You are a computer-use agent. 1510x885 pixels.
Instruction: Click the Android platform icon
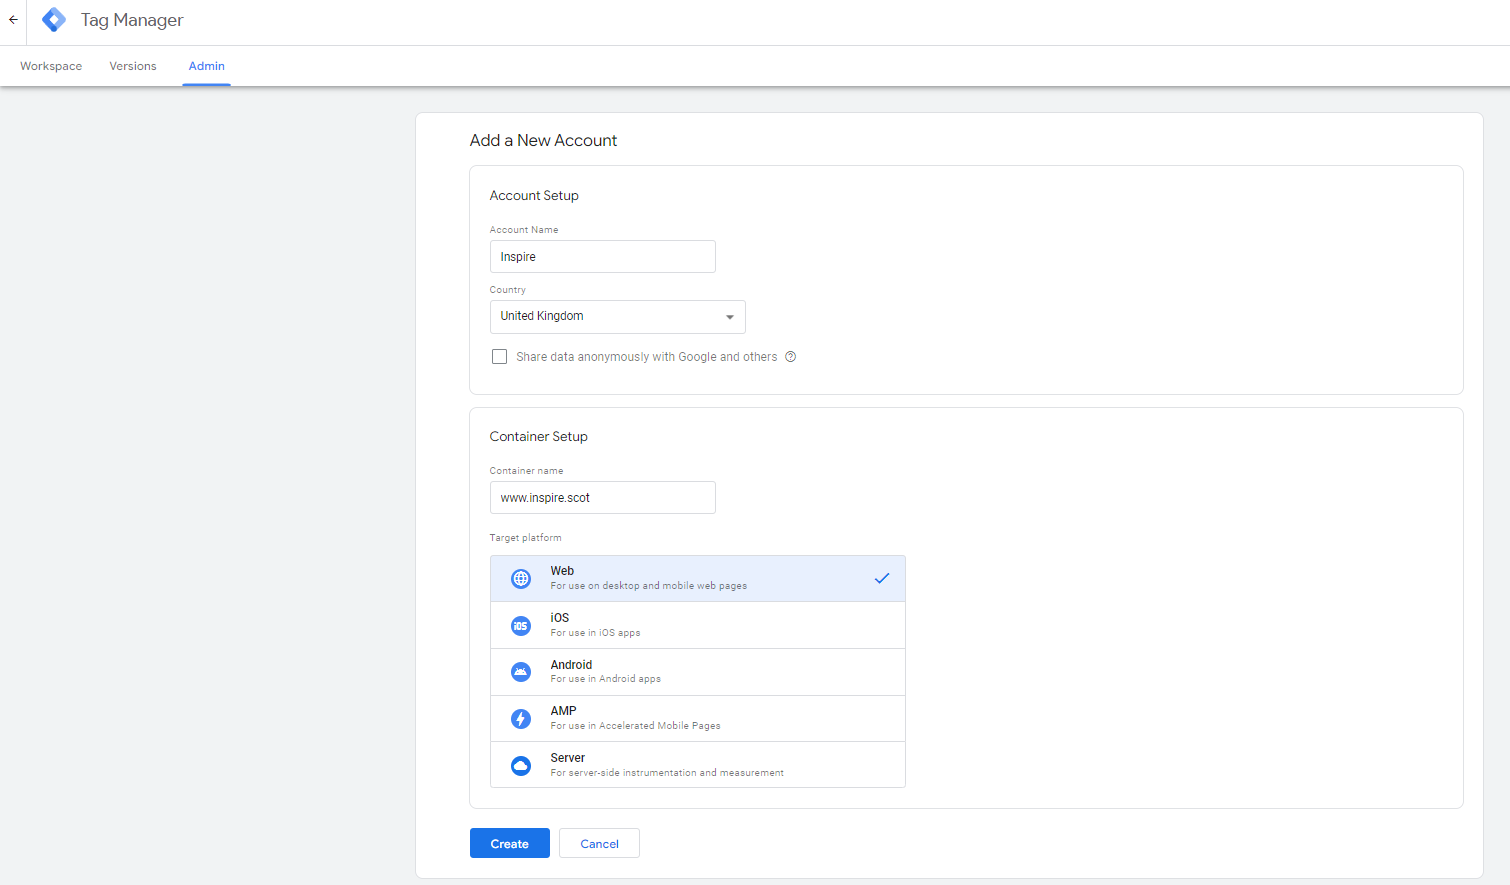coord(521,672)
